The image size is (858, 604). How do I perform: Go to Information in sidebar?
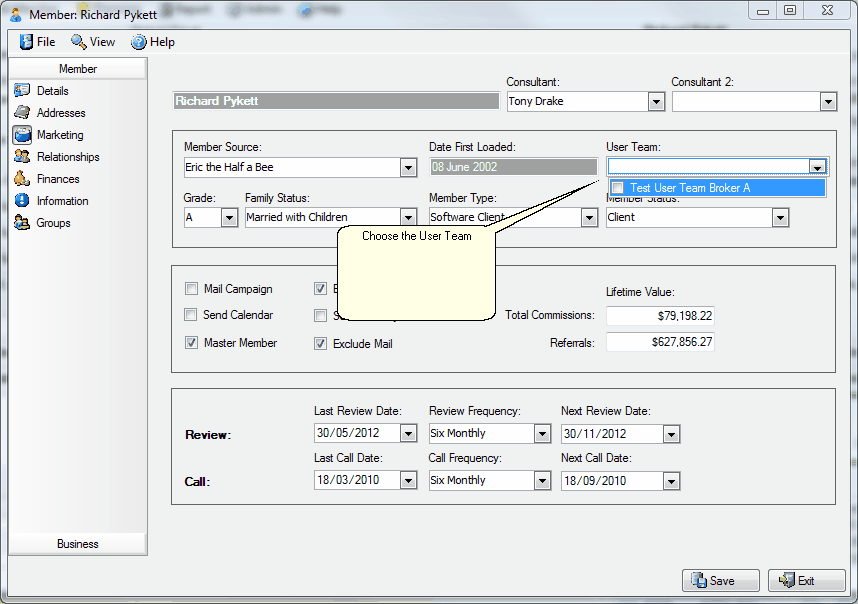coord(62,201)
